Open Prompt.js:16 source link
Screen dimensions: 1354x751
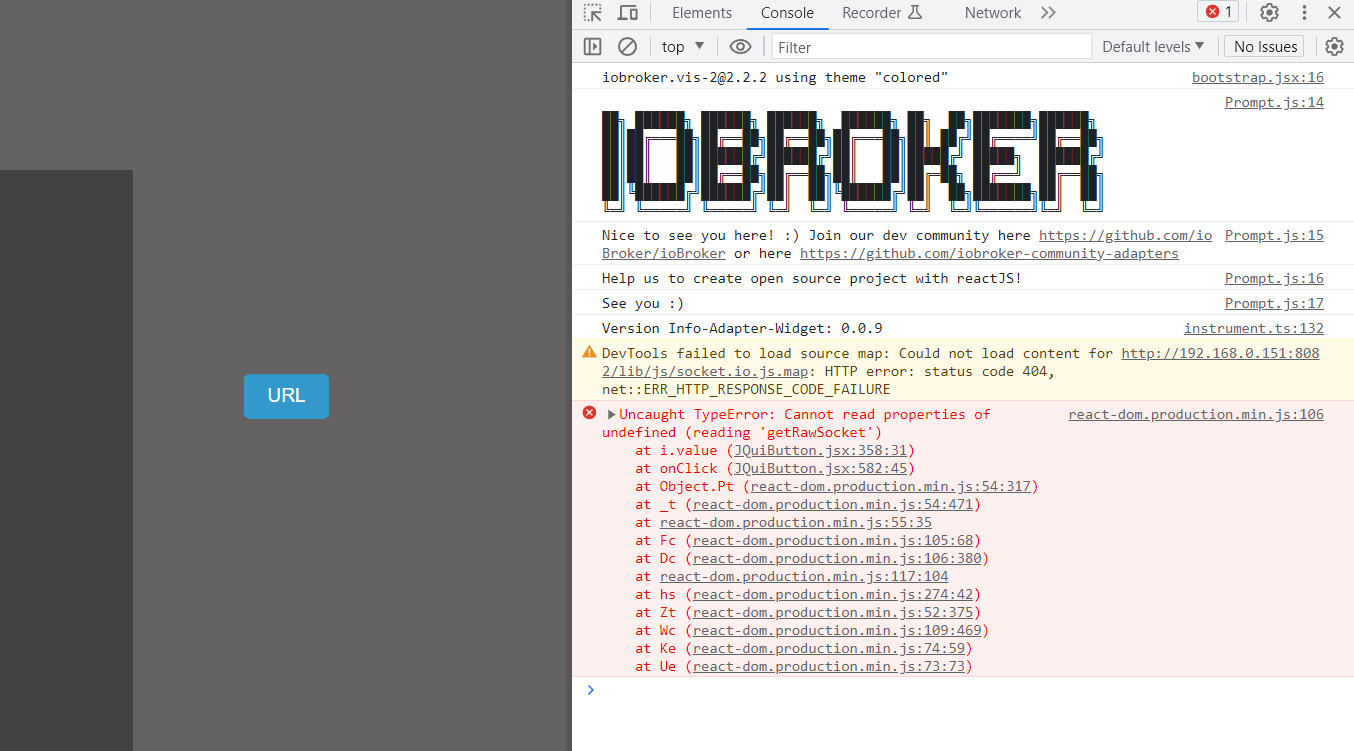pos(1274,278)
